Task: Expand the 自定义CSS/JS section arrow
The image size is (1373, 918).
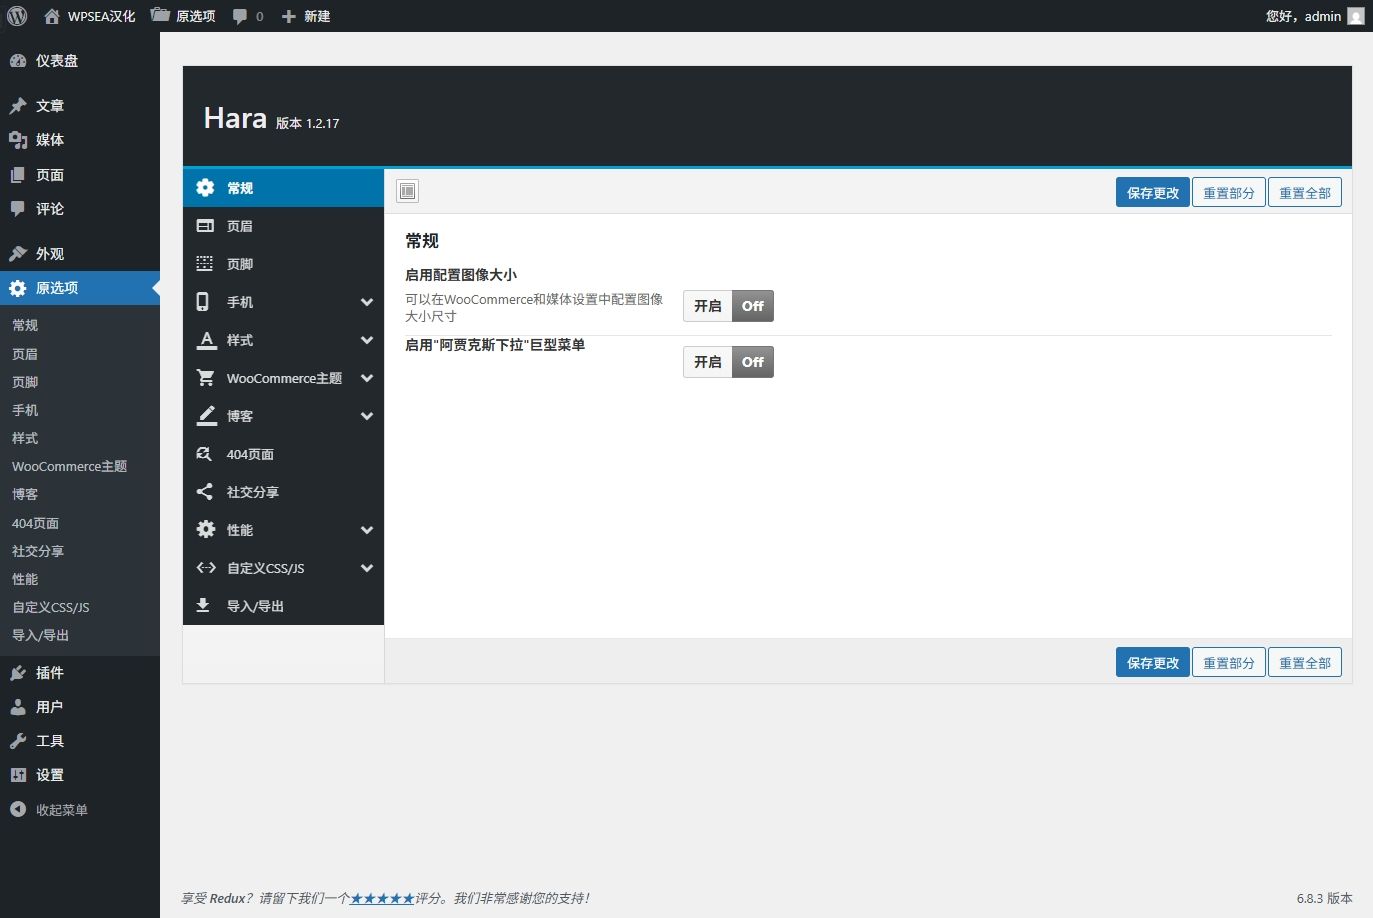Action: point(367,568)
